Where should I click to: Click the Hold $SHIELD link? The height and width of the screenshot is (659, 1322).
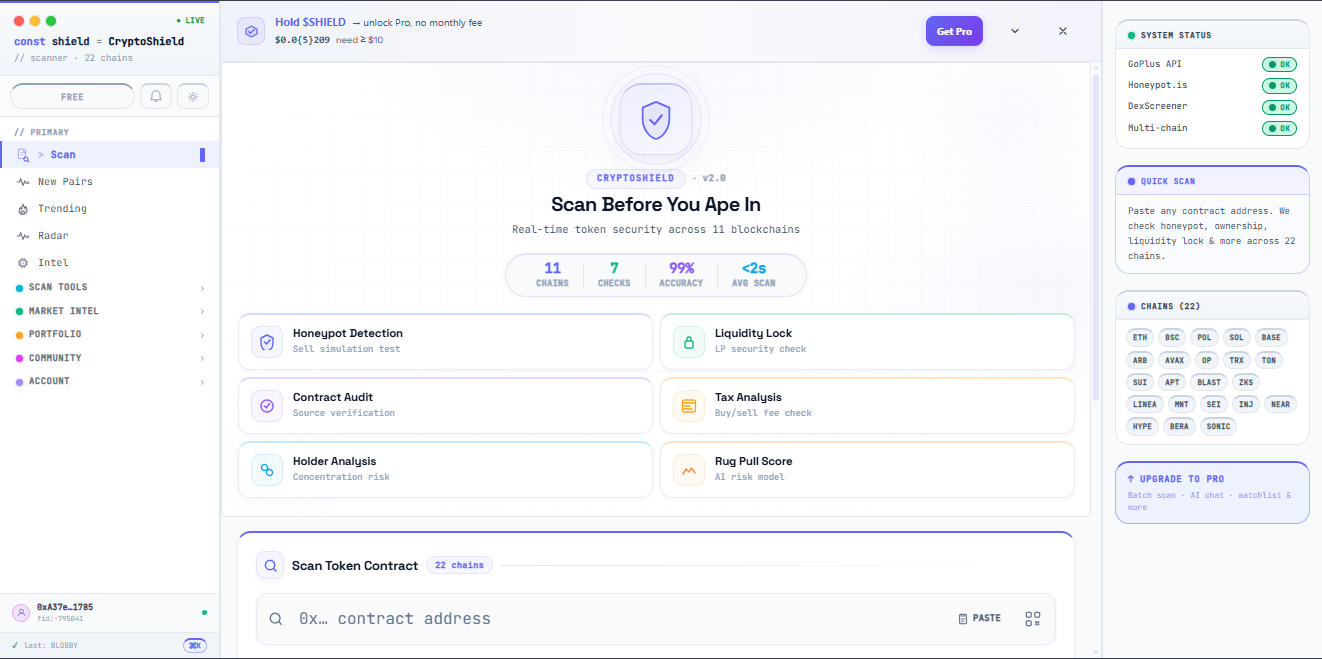click(x=310, y=22)
